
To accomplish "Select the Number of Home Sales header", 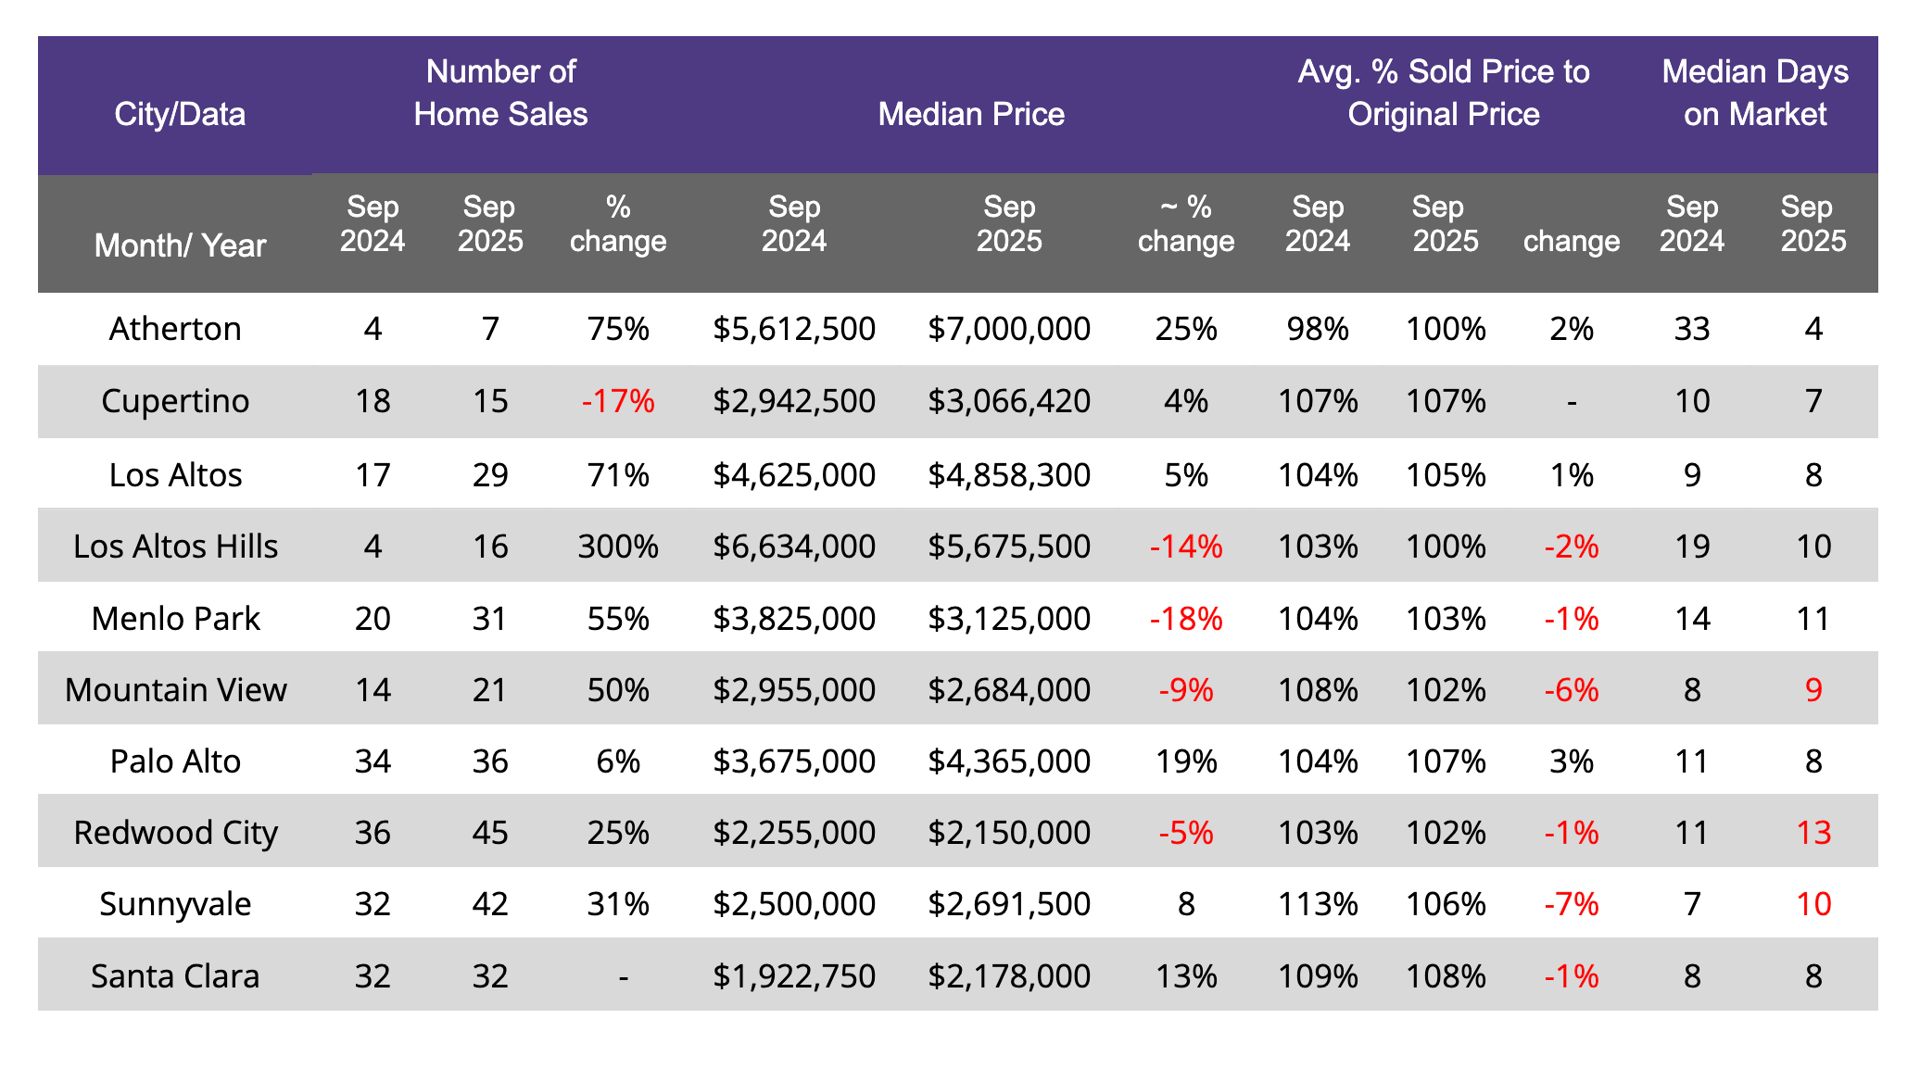I will click(x=500, y=93).
